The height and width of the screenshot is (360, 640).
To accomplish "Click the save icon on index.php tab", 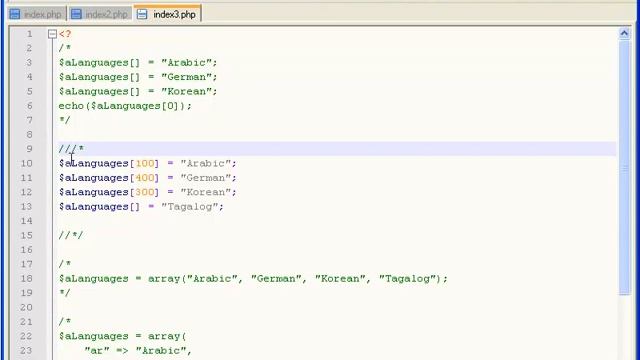I will tap(15, 14).
